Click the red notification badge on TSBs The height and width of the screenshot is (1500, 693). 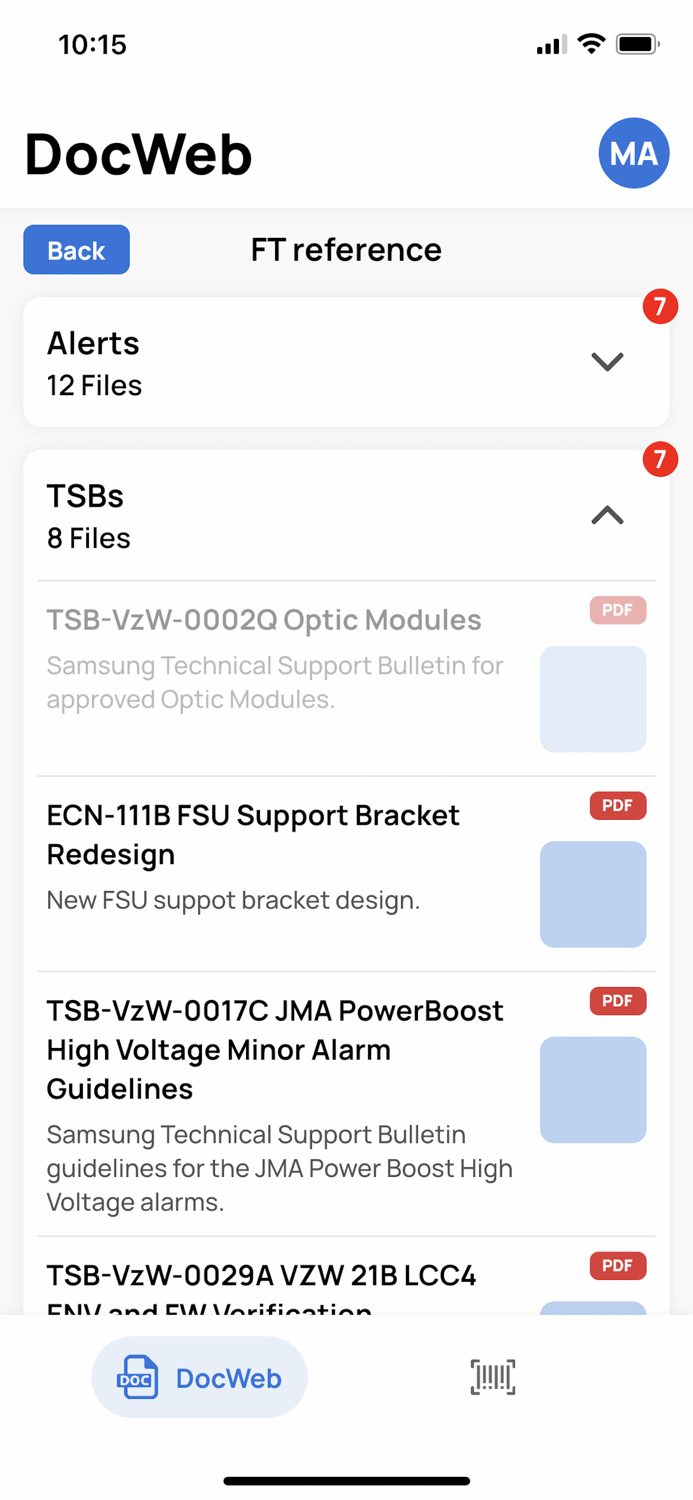pyautogui.click(x=660, y=459)
